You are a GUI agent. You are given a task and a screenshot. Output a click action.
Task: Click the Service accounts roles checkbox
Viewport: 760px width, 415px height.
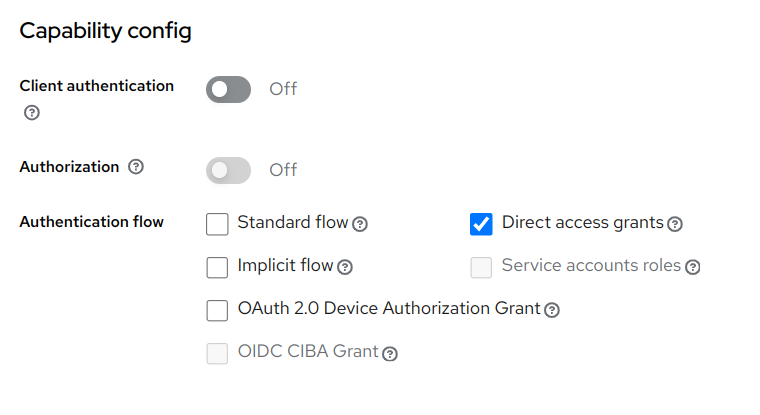[481, 267]
